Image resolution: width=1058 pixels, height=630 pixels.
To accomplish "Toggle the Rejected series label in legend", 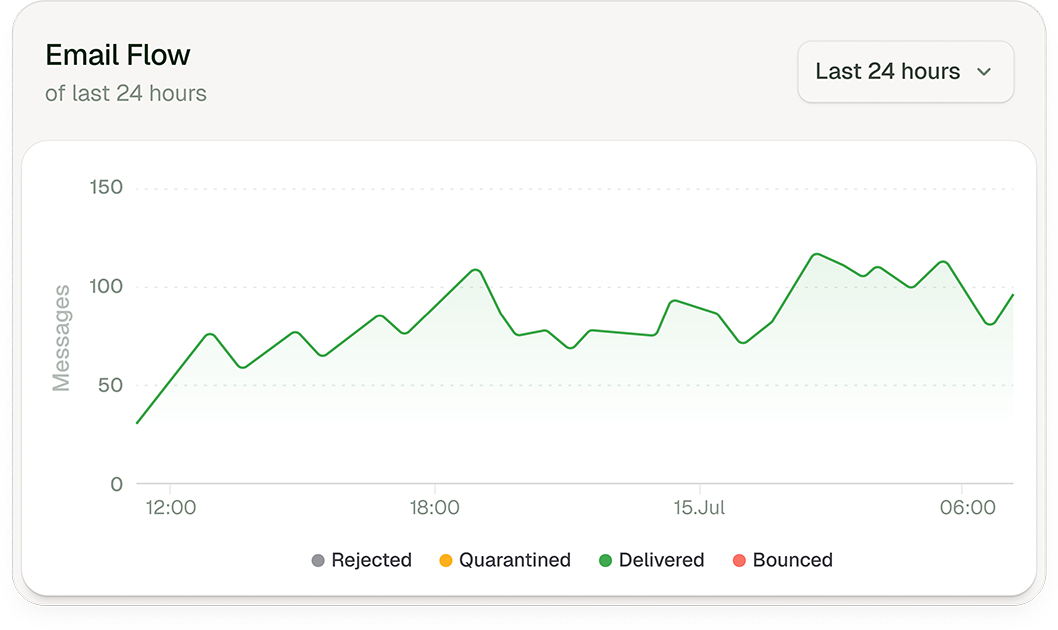I will tap(371, 561).
